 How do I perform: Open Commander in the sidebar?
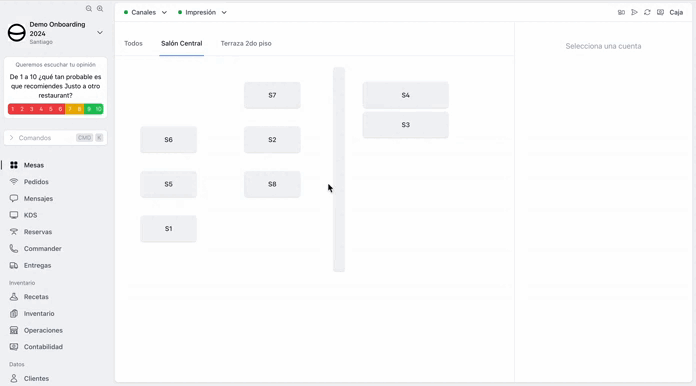pyautogui.click(x=43, y=248)
